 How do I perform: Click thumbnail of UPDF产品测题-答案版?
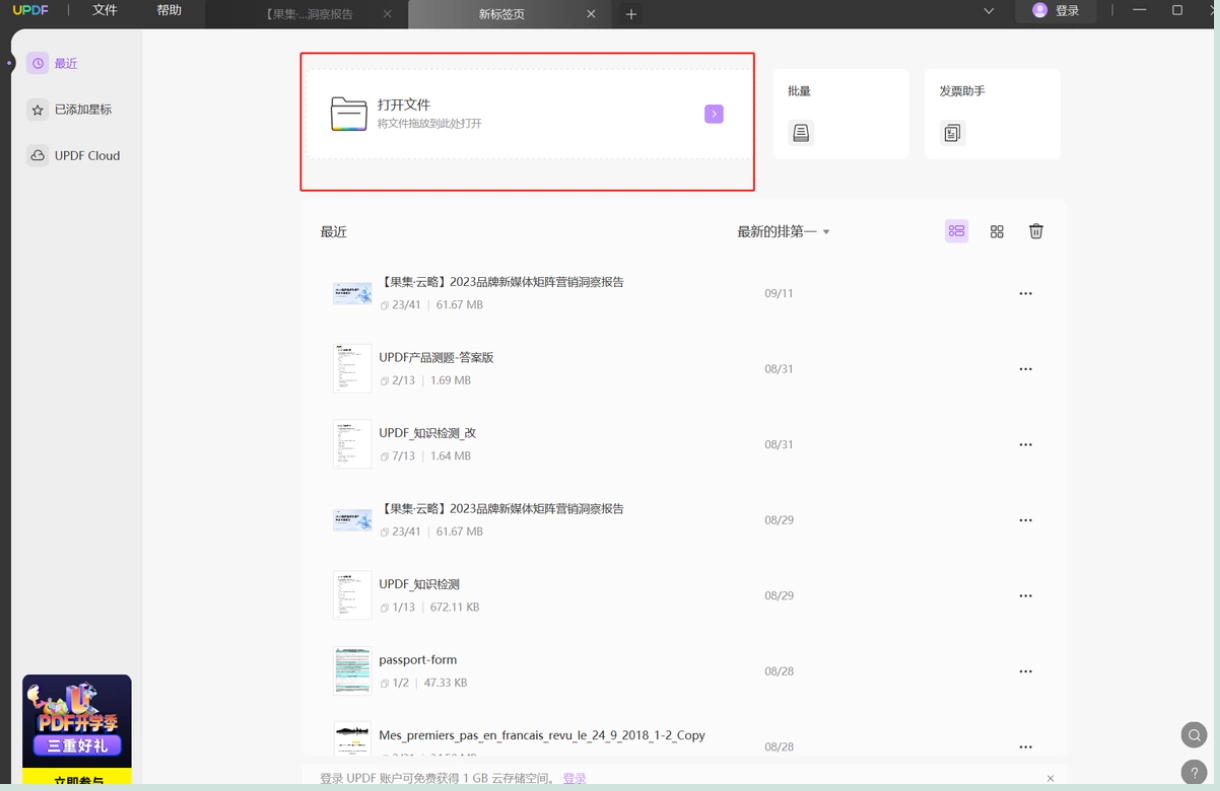352,368
